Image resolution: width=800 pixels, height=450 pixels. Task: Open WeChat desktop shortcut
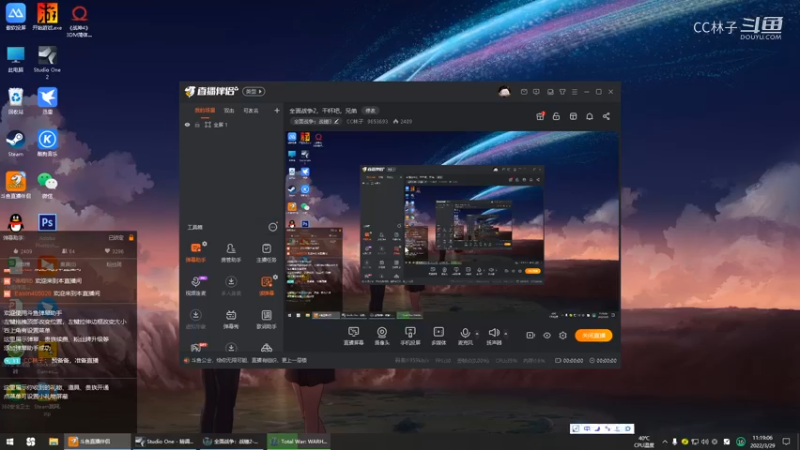coord(47,185)
